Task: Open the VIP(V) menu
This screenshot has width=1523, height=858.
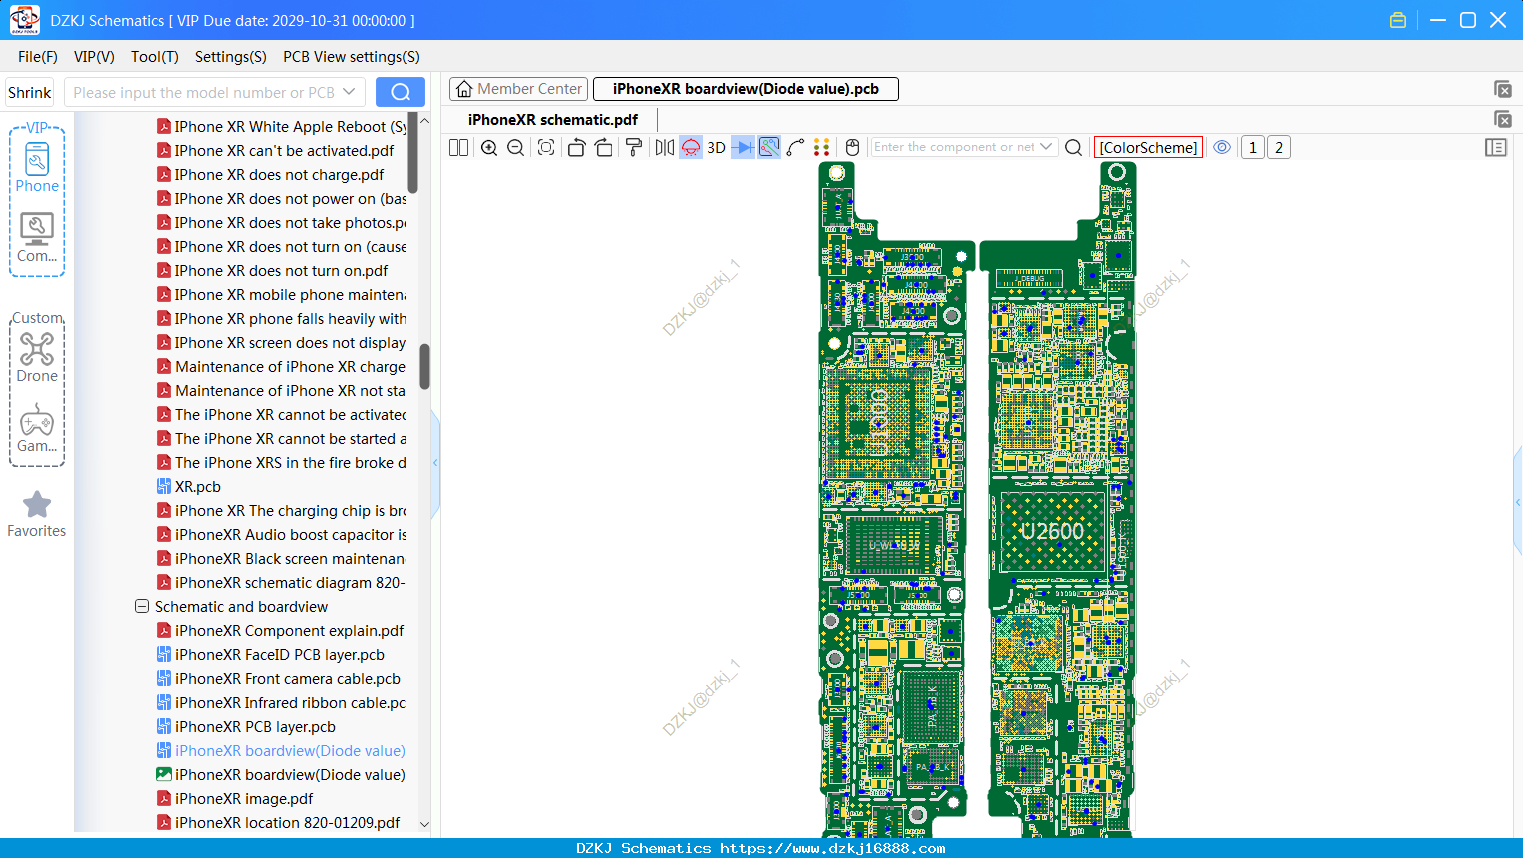Action: 94,57
